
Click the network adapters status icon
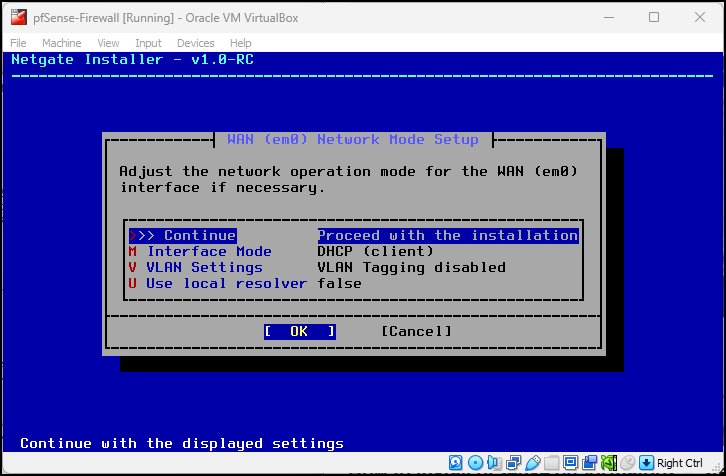513,463
